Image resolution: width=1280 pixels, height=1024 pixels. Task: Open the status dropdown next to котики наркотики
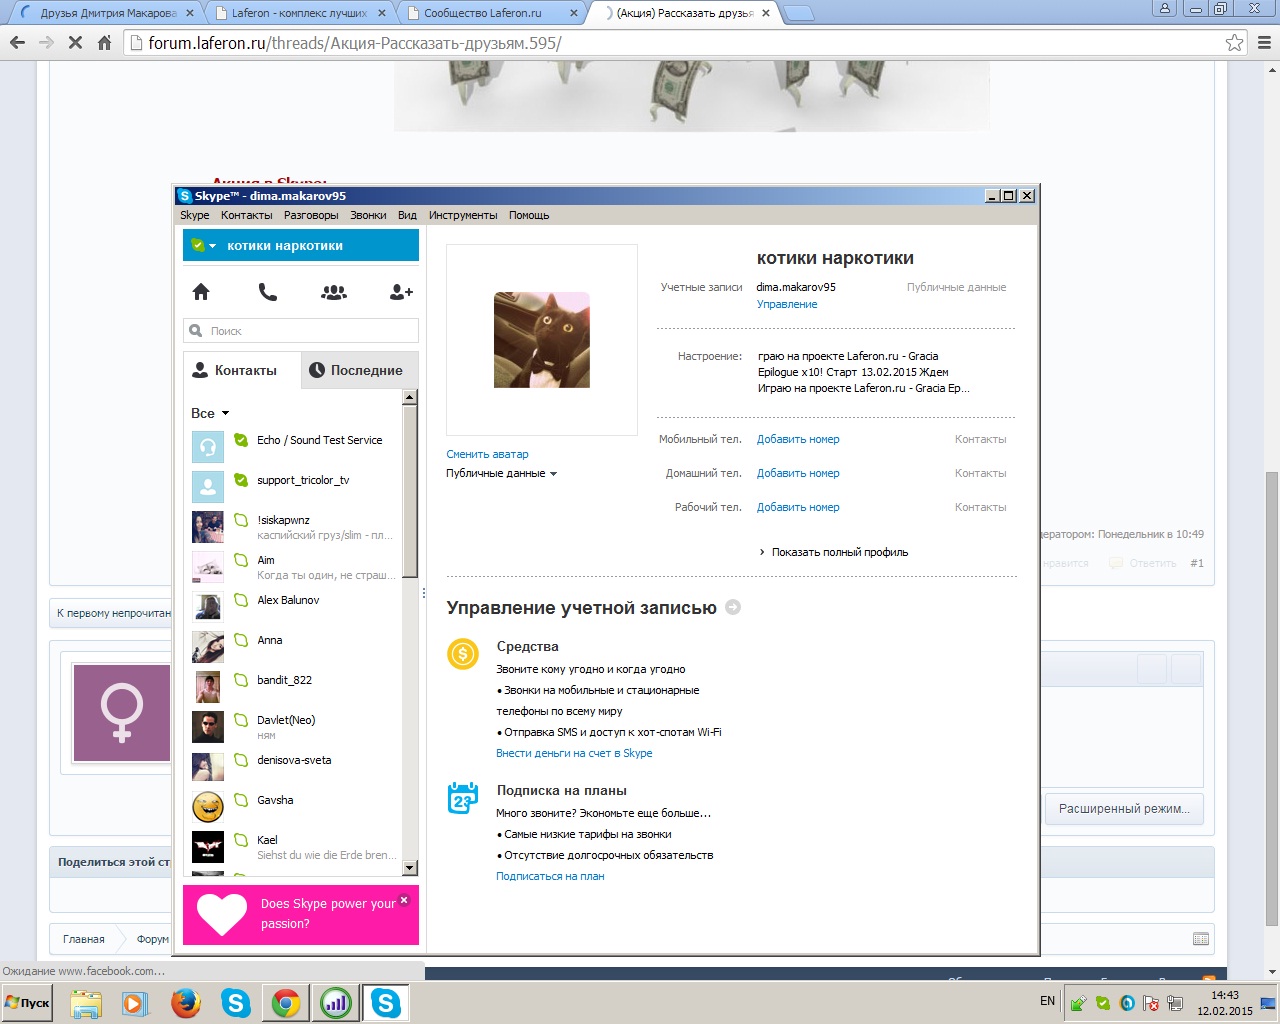coord(204,245)
